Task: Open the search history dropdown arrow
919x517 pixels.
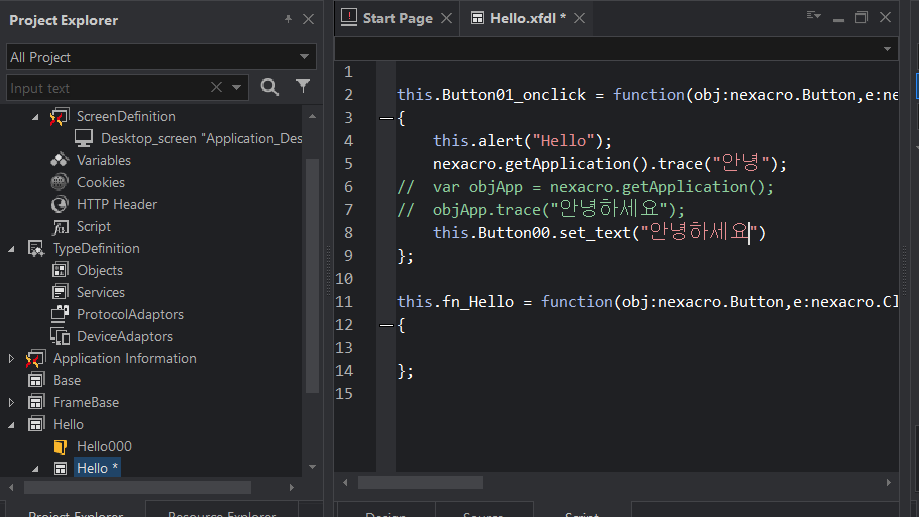Action: click(x=236, y=87)
